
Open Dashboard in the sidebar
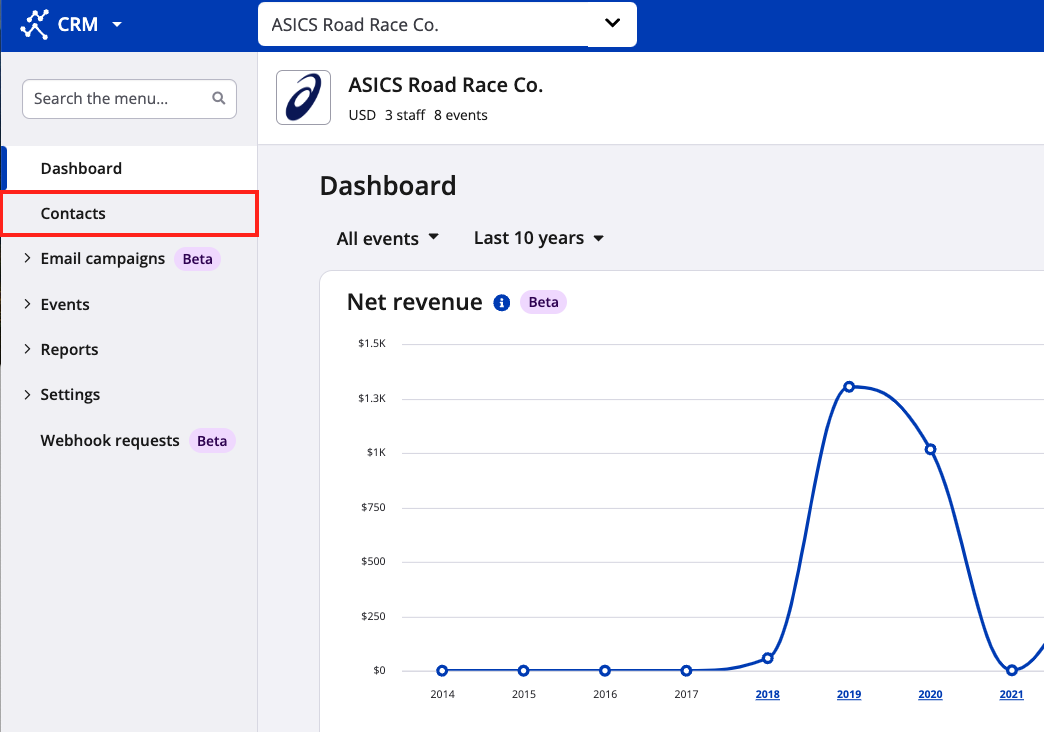[81, 168]
